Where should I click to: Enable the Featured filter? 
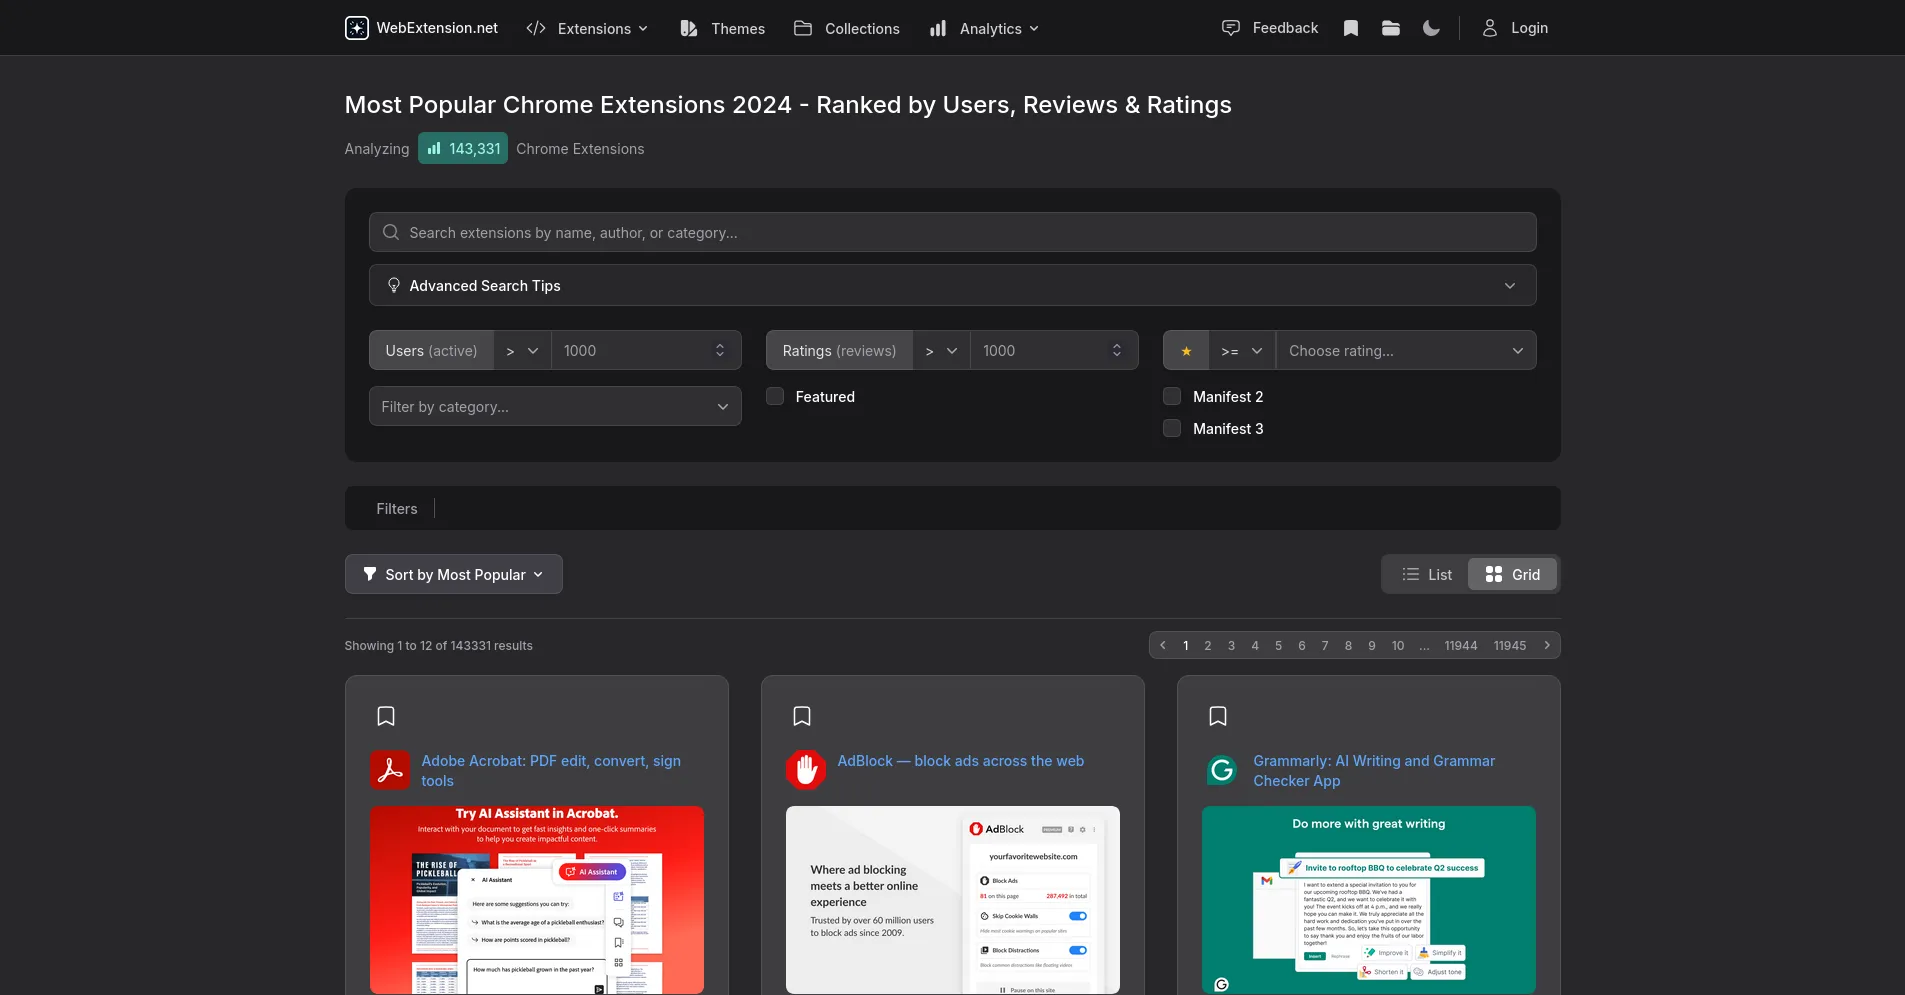(x=774, y=396)
